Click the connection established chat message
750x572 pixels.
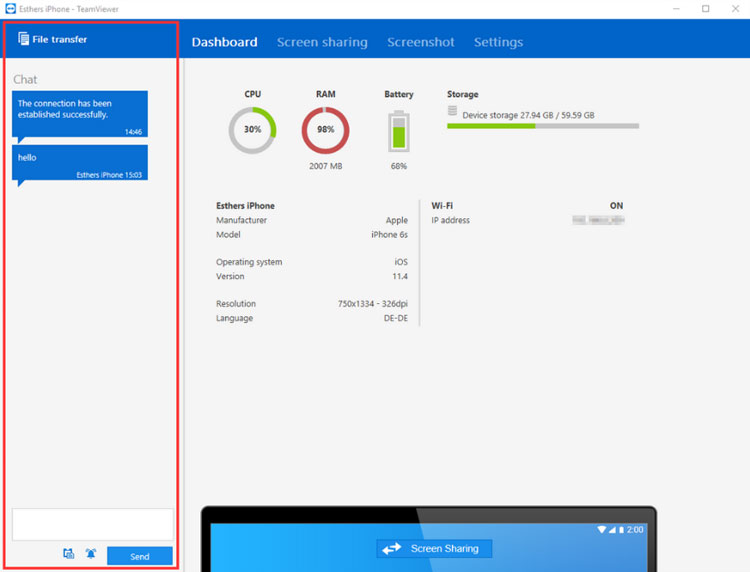click(80, 113)
